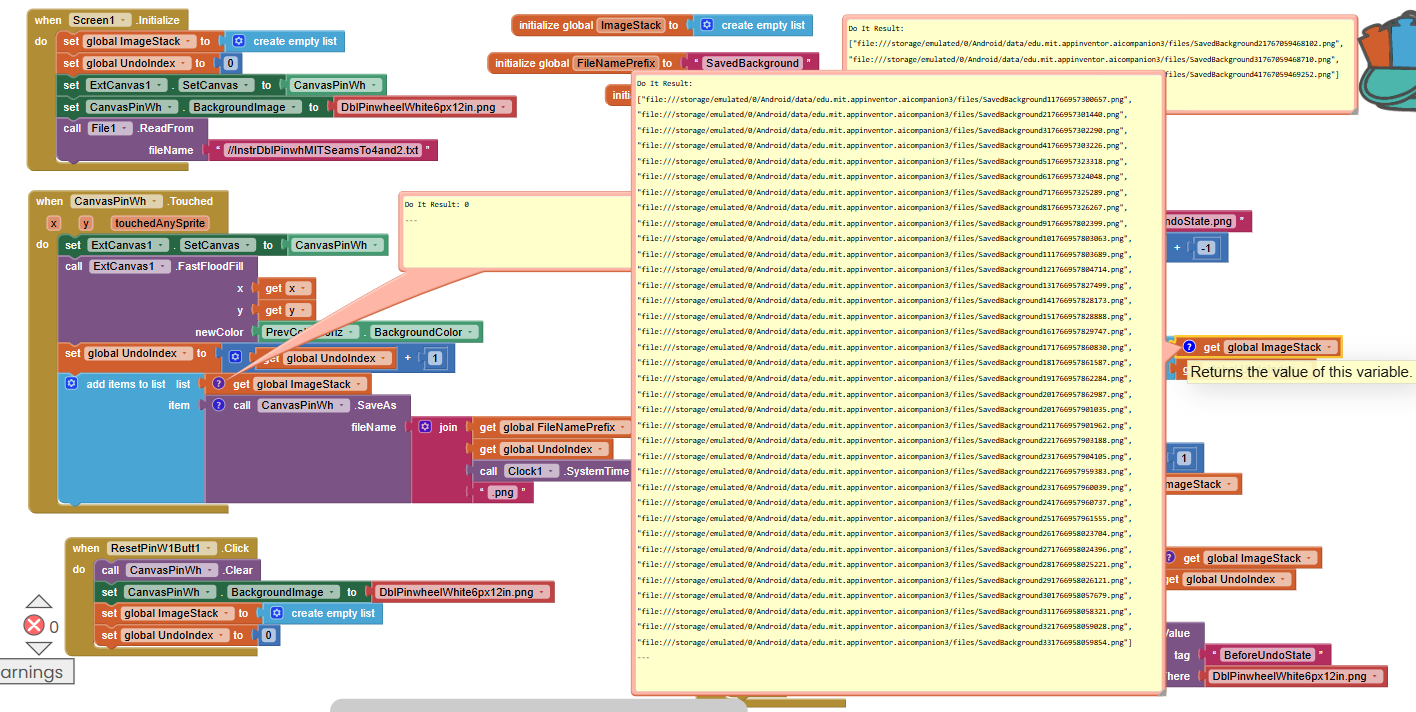Click the gear on 'create empty list' in Screen1.Initialize
Viewport: 1416px width, 712px height.
[238, 41]
